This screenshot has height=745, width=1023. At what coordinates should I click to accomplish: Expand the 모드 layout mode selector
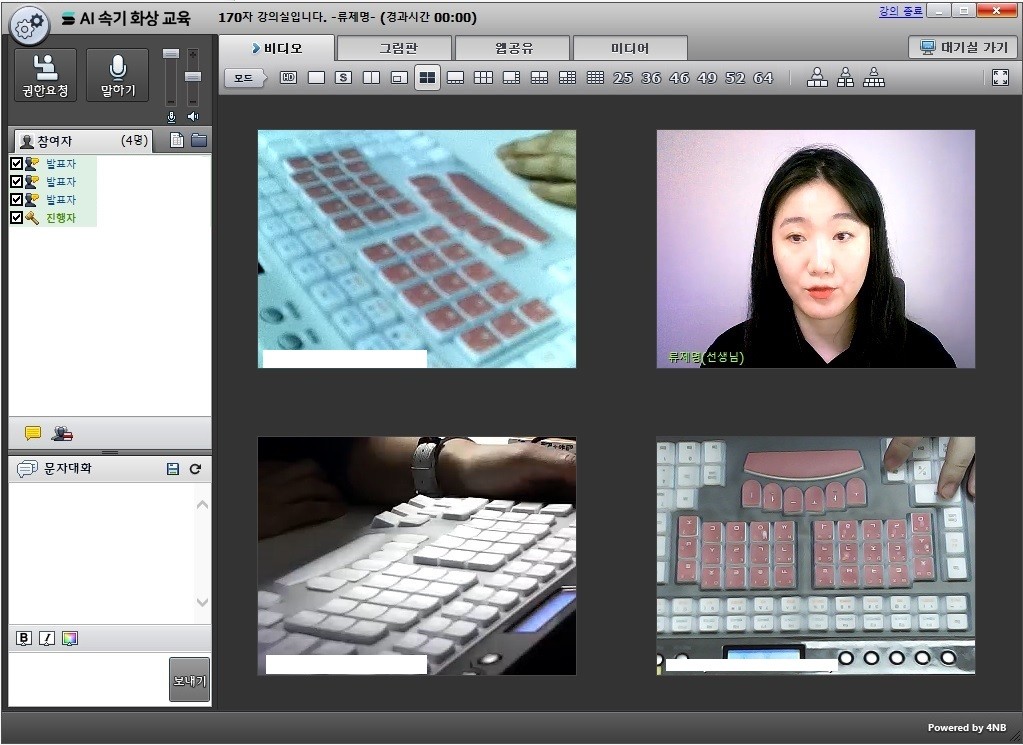pos(244,78)
